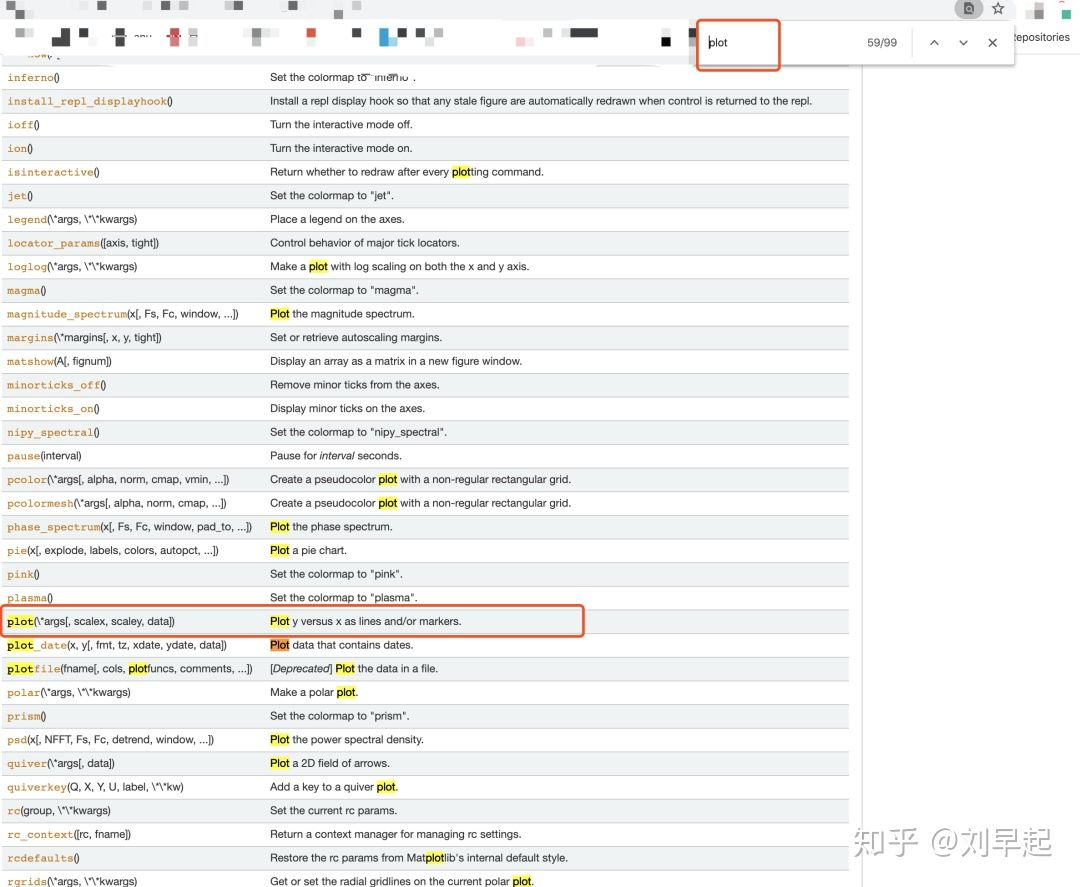Click description 'Plot a 2D field of arrows.'
The height and width of the screenshot is (887, 1080).
(330, 763)
